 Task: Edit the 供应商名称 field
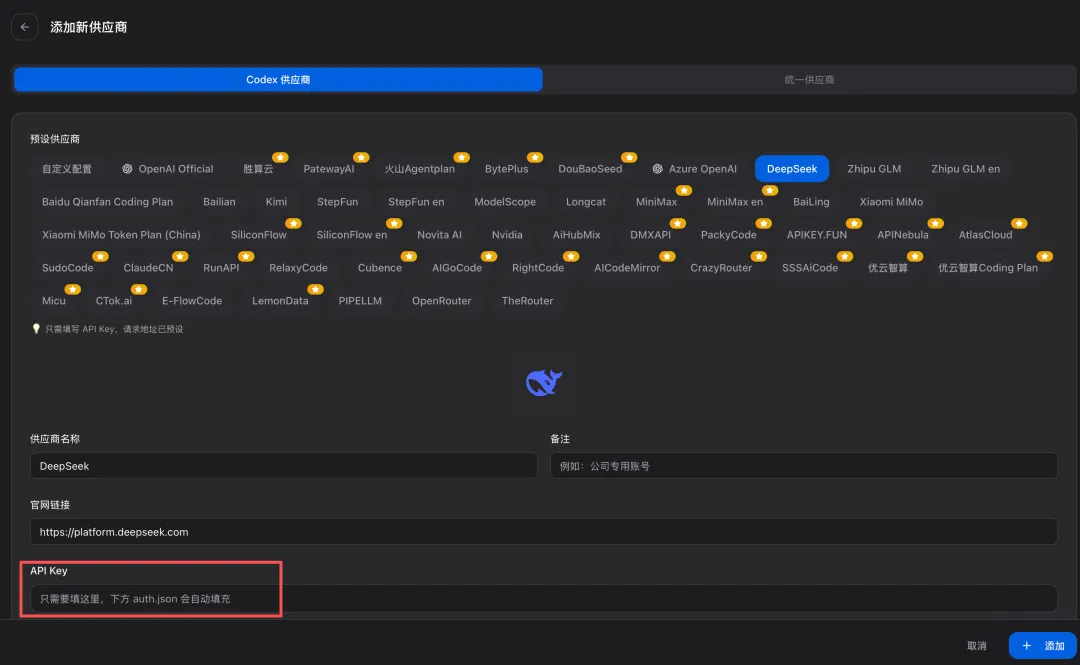click(284, 466)
